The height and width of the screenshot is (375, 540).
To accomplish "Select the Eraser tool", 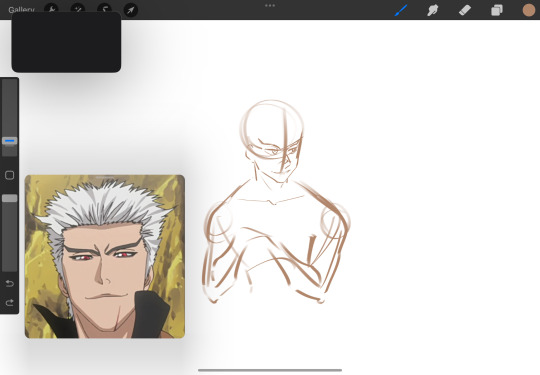I will pos(465,10).
